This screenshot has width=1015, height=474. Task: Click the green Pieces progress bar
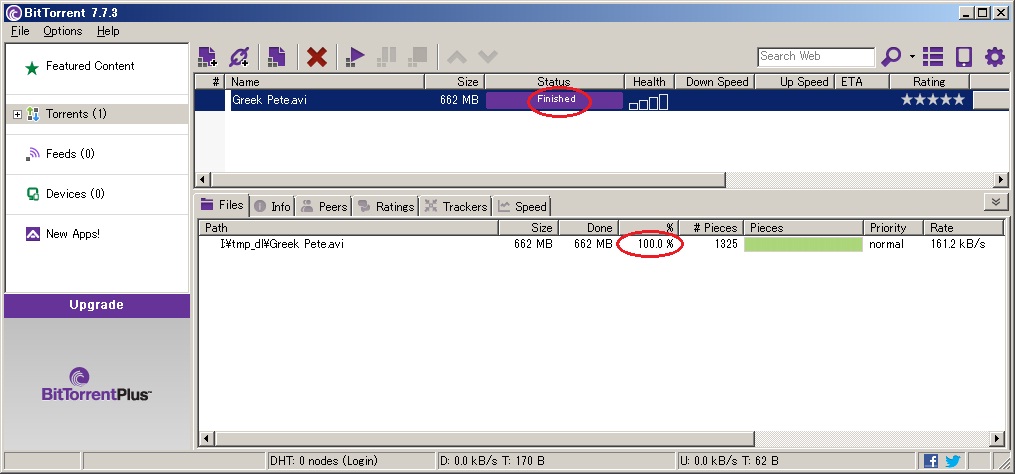(803, 244)
